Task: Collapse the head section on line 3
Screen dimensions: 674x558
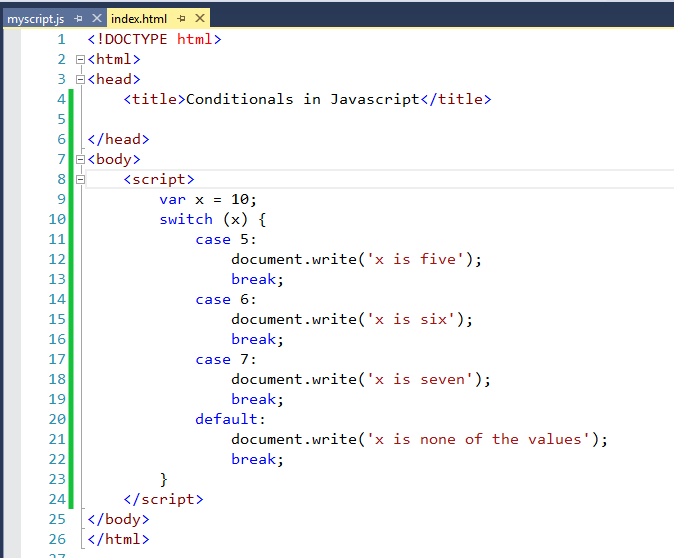Action: point(80,79)
